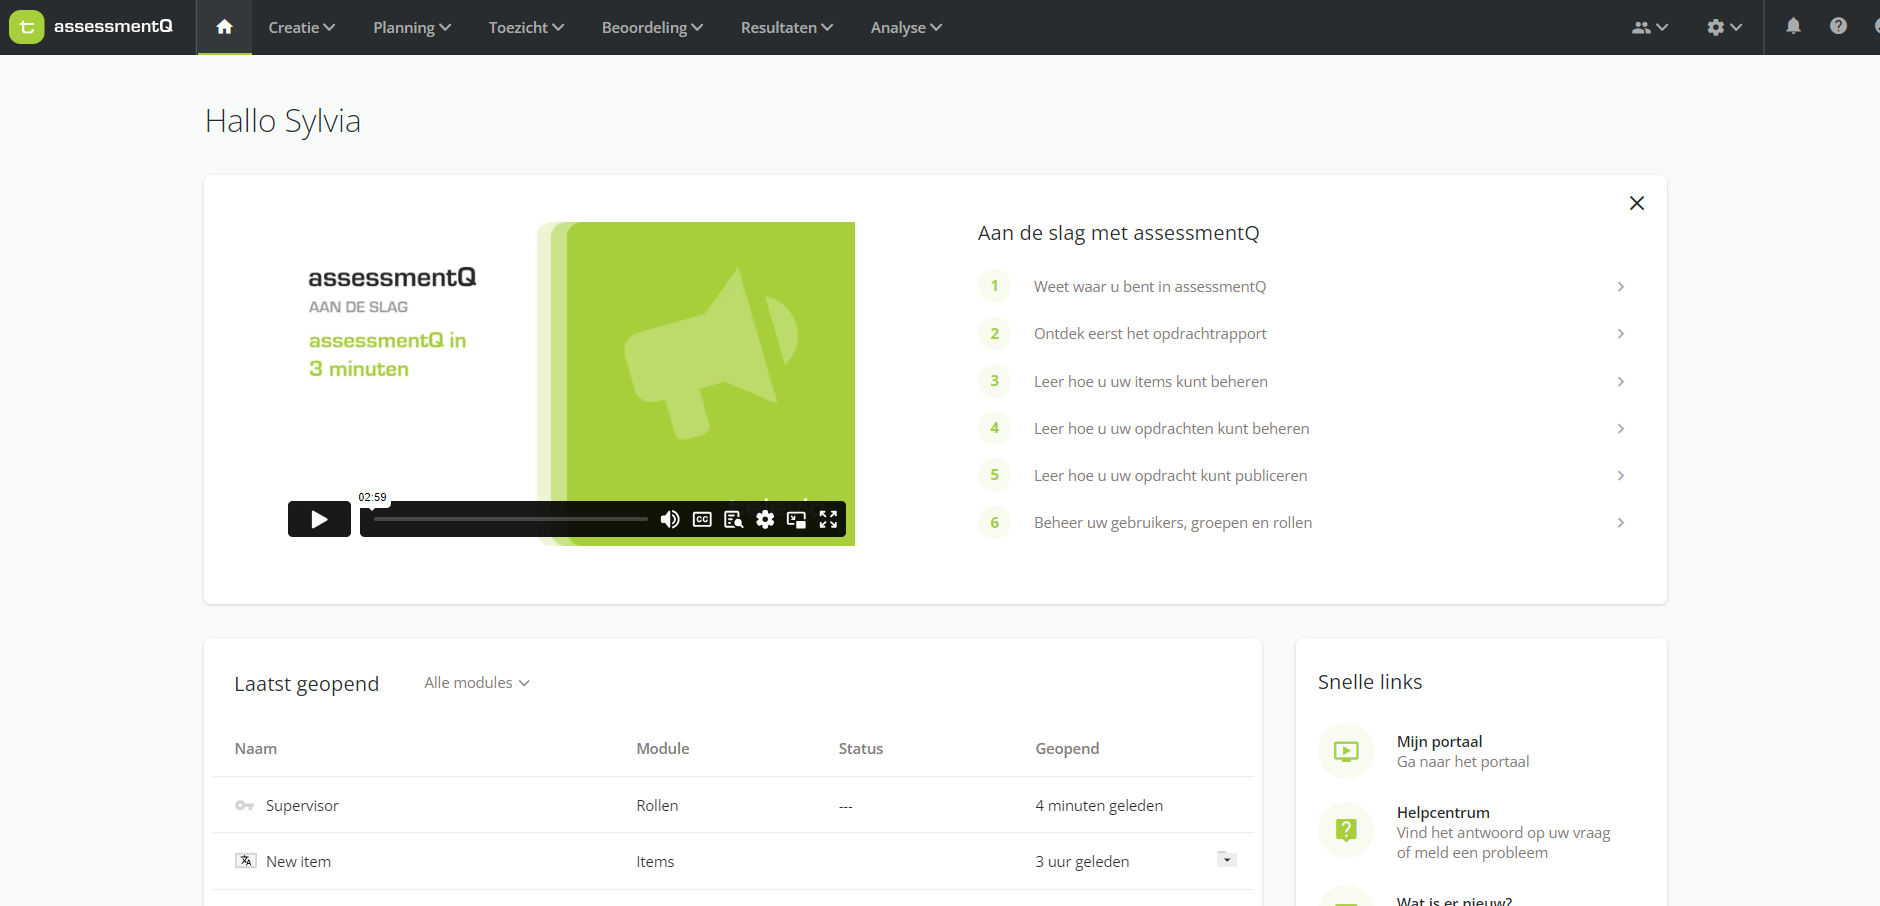Go to the home icon tab
1880x906 pixels.
pos(224,27)
